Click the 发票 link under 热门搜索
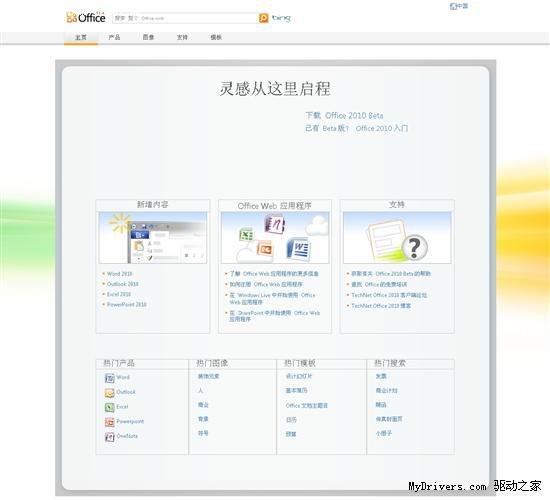Image resolution: width=550 pixels, height=500 pixels. pos(381,376)
